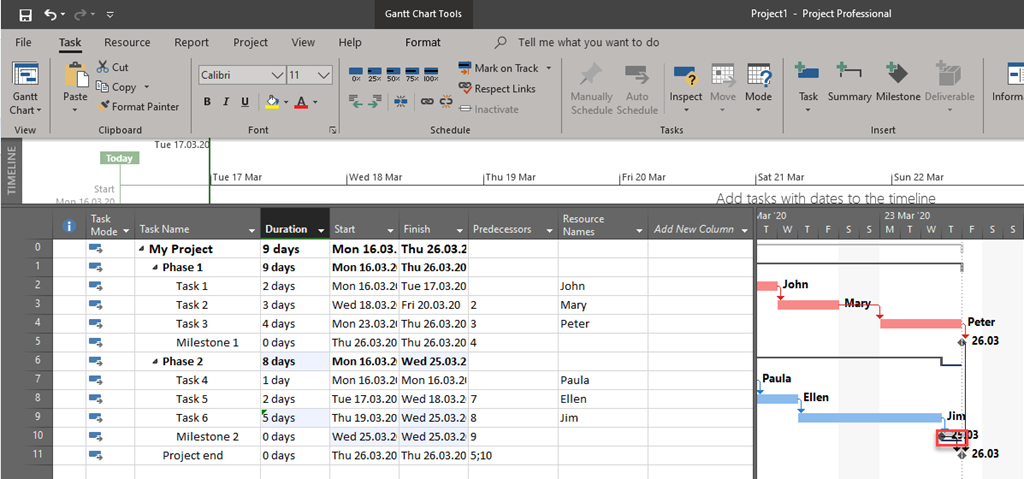Viewport: 1024px width, 479px height.
Task: Toggle Underline text formatting
Action: point(245,102)
